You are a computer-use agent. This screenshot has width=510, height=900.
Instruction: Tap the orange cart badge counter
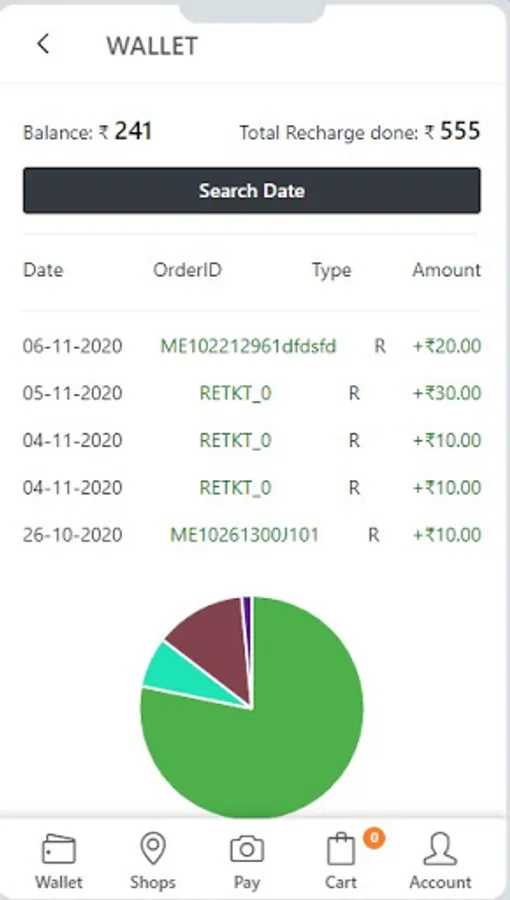(374, 838)
